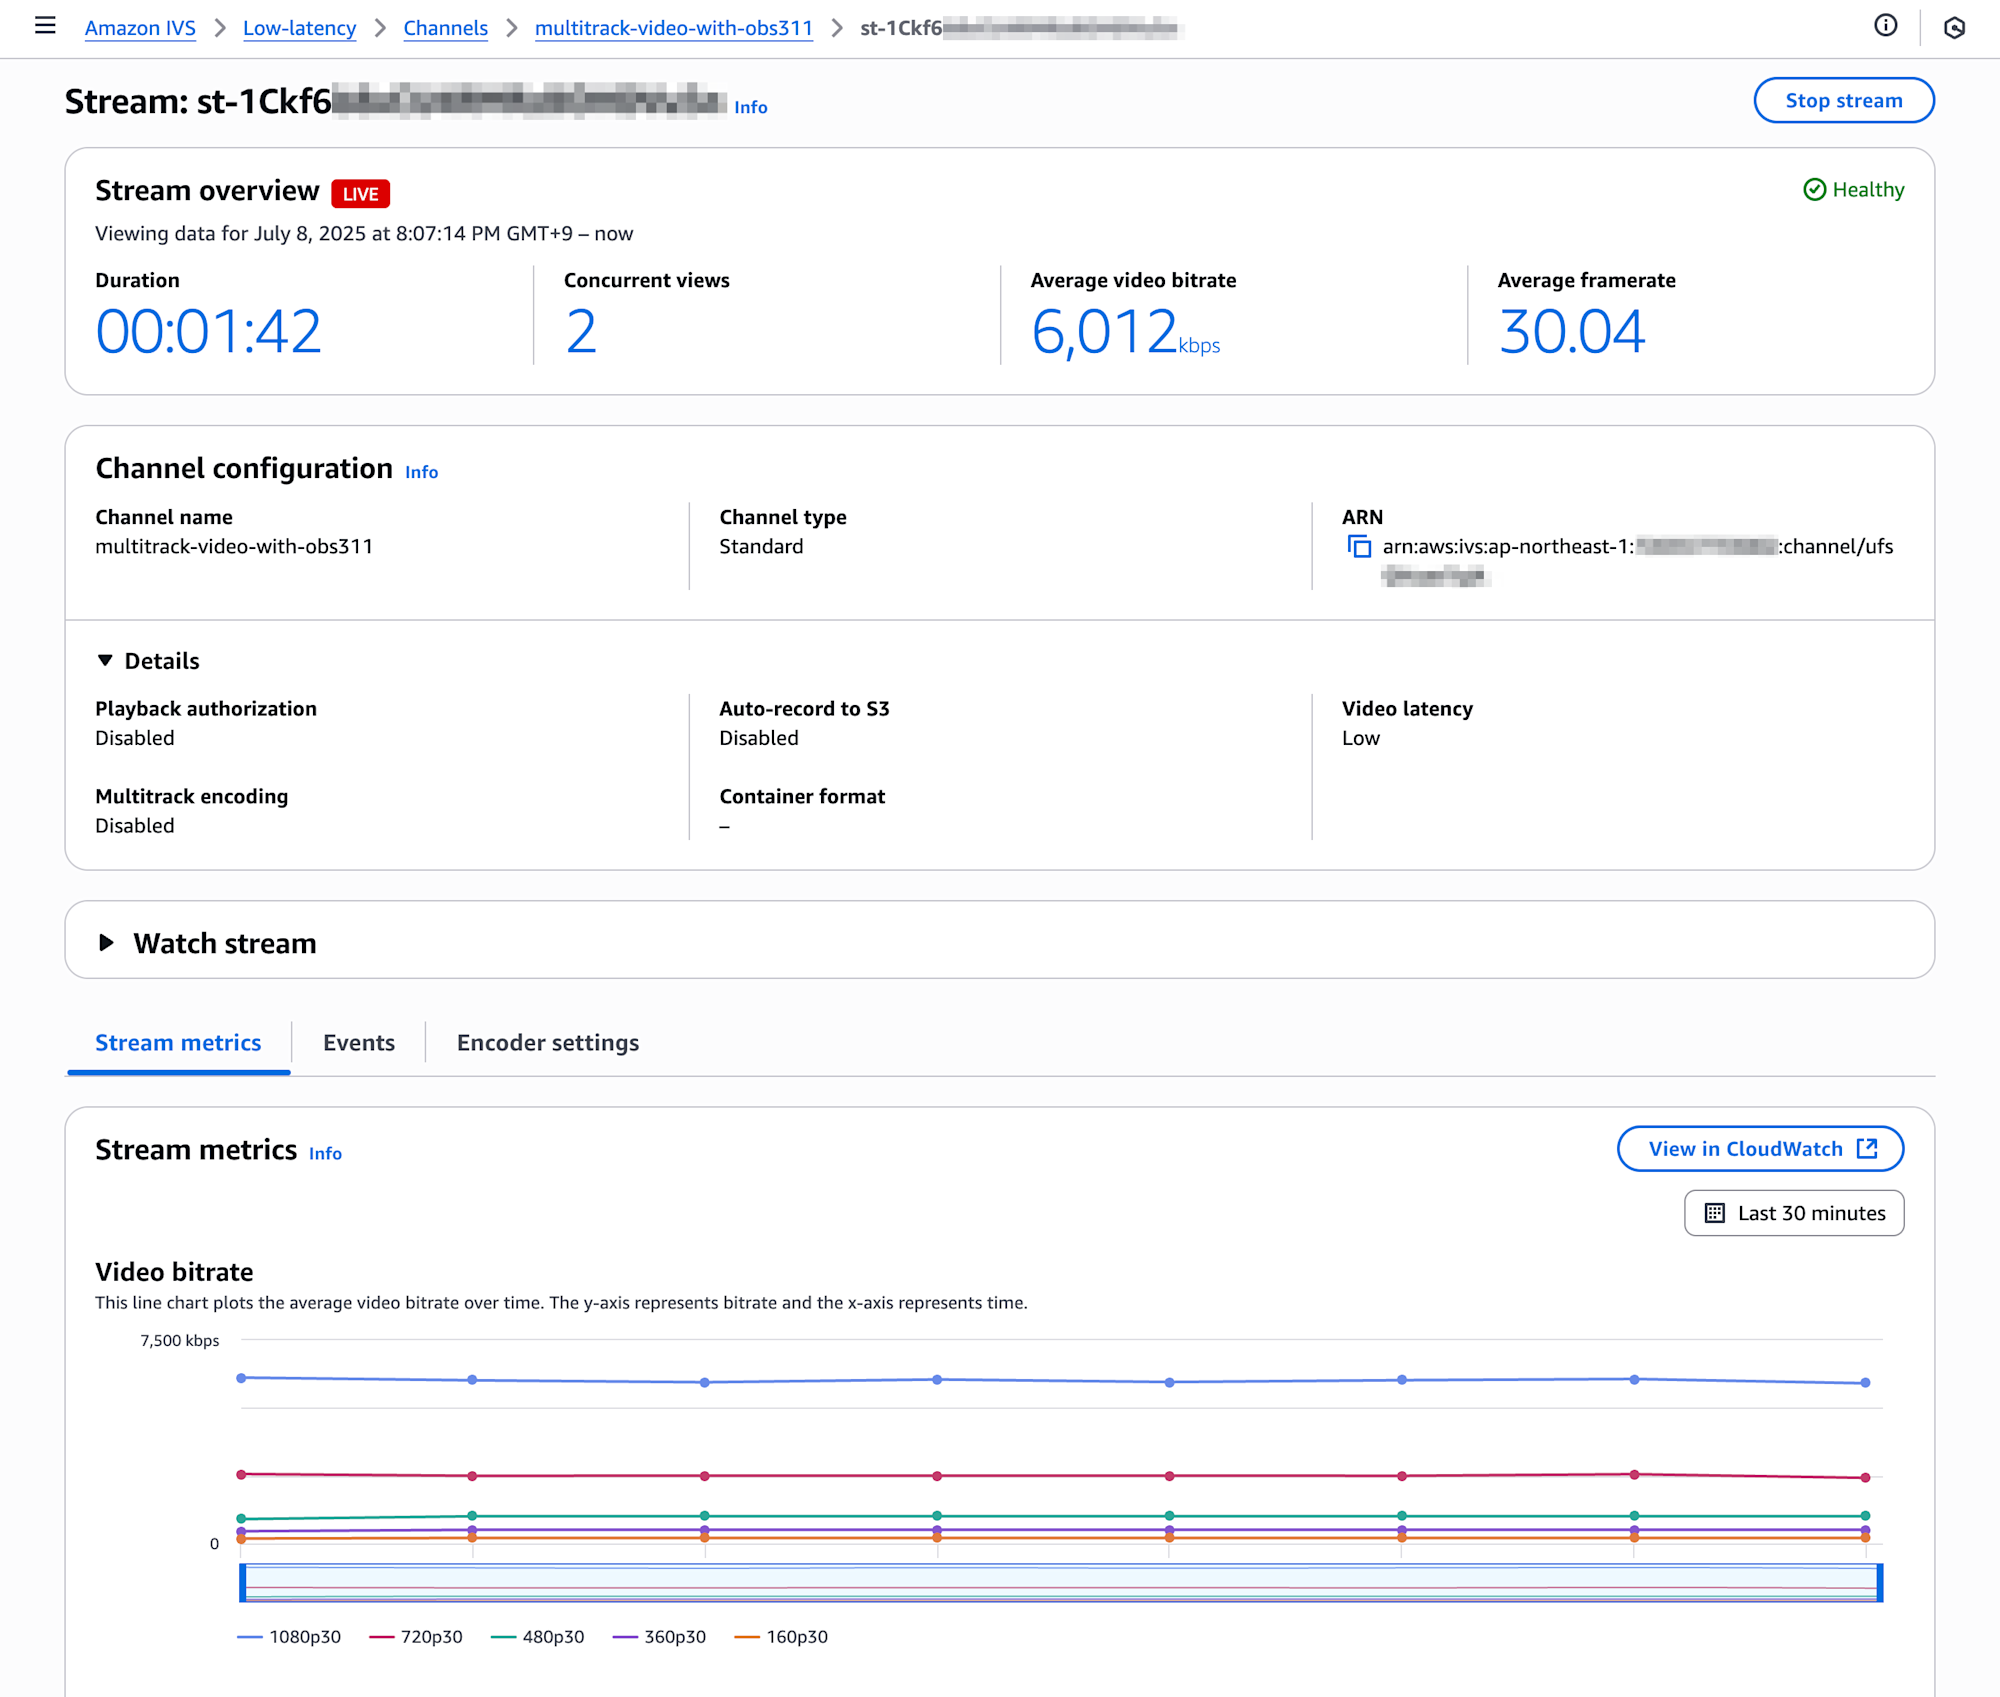This screenshot has width=2000, height=1697.
Task: Open the hamburger navigation menu
Action: click(x=45, y=26)
